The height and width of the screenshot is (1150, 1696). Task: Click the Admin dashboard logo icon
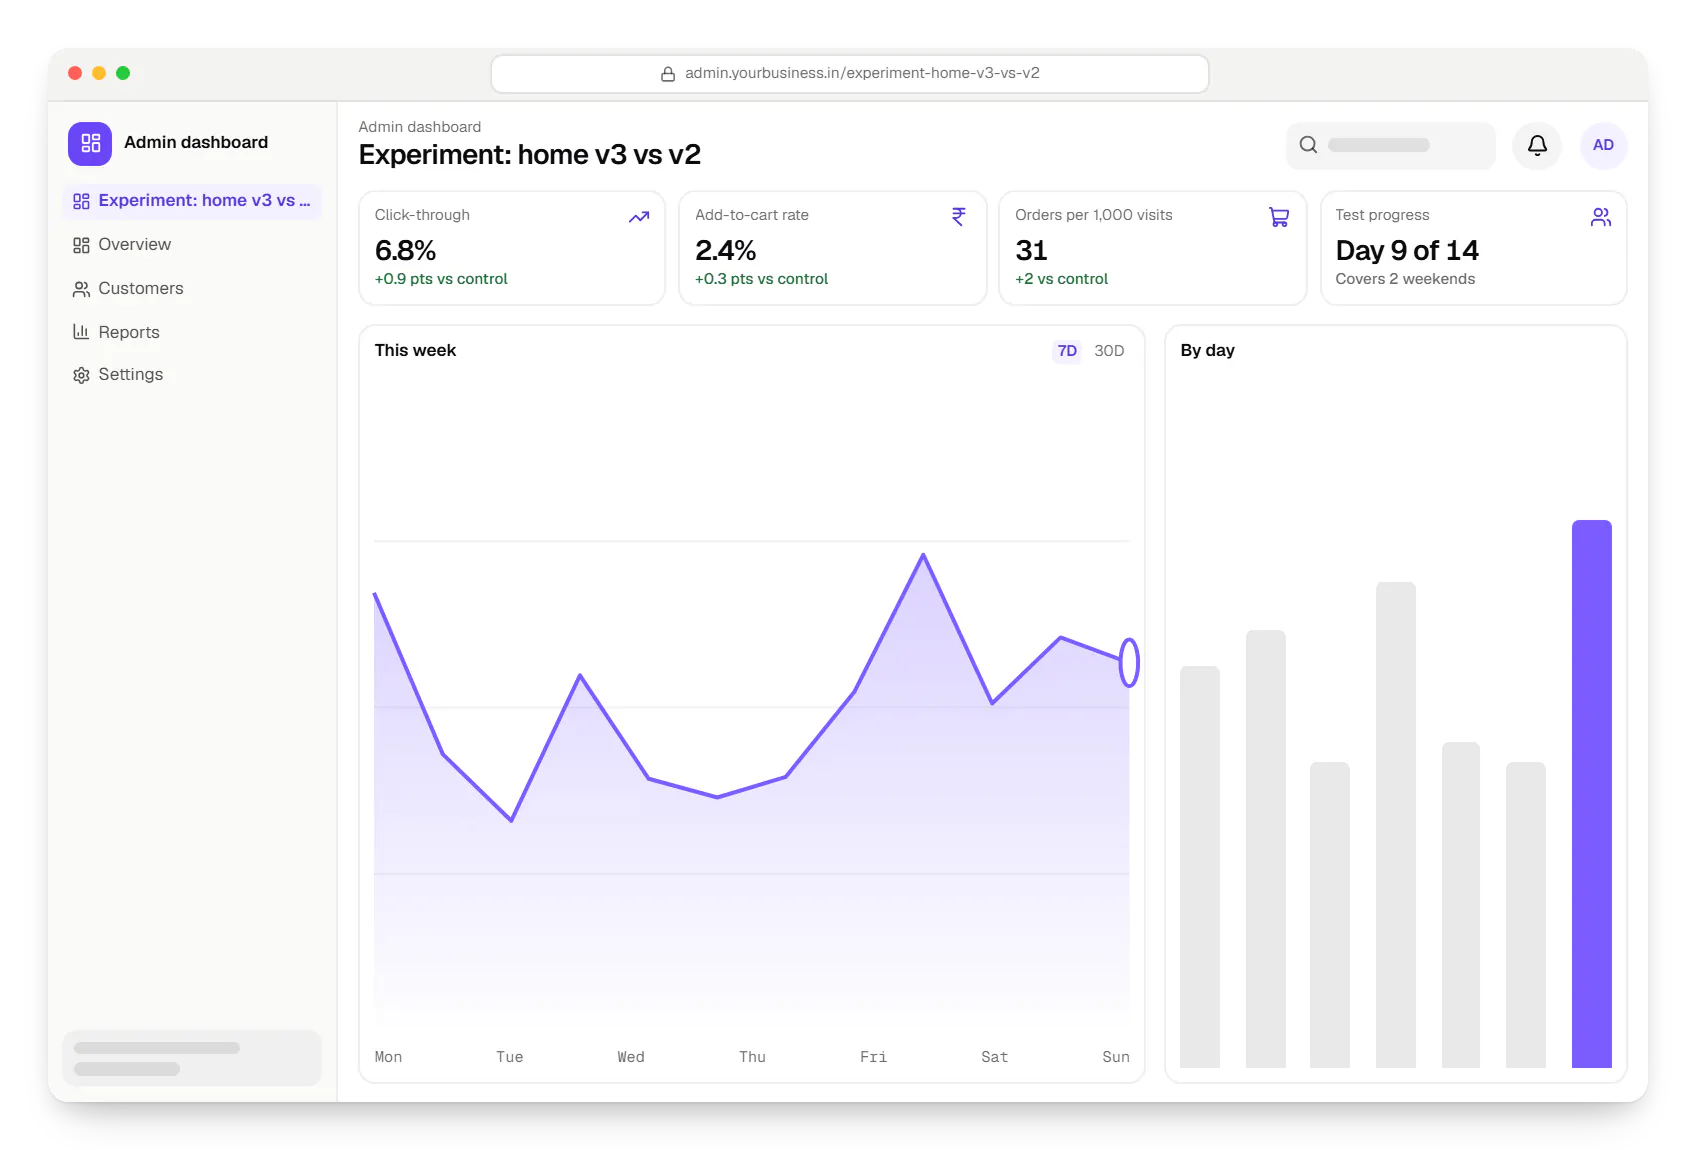[90, 143]
